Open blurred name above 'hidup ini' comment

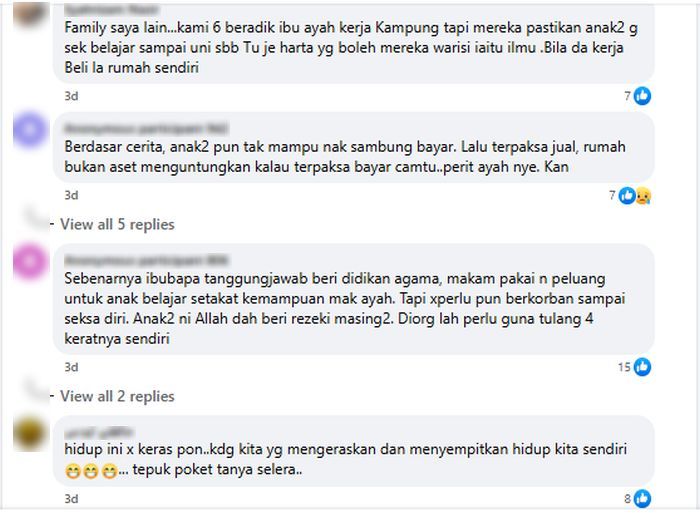98,432
